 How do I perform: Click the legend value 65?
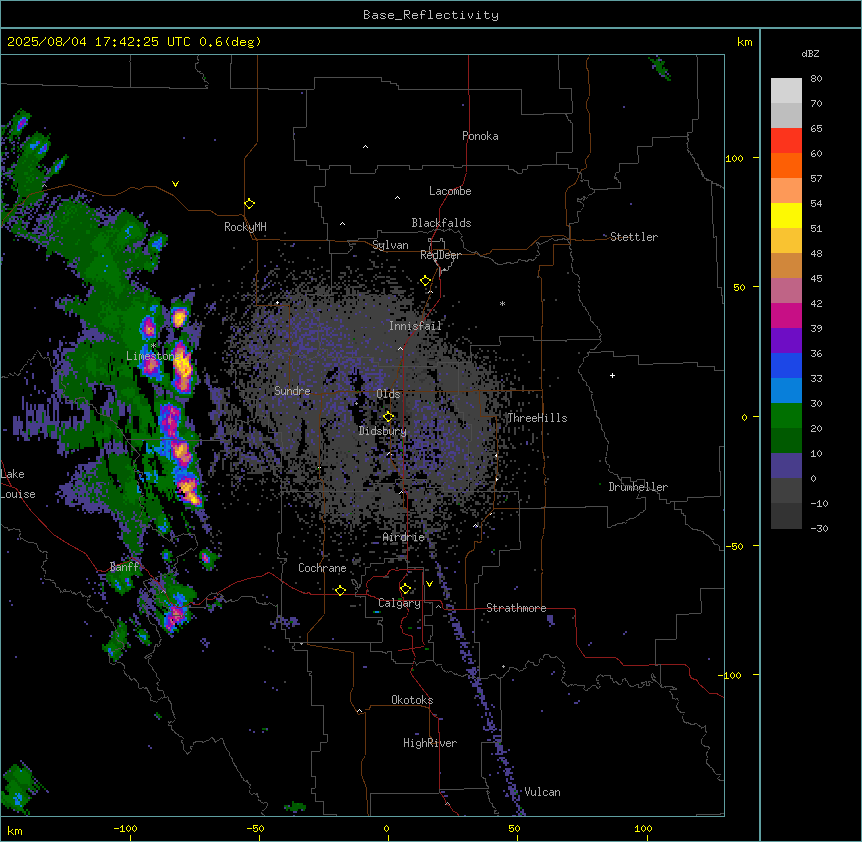tap(816, 128)
